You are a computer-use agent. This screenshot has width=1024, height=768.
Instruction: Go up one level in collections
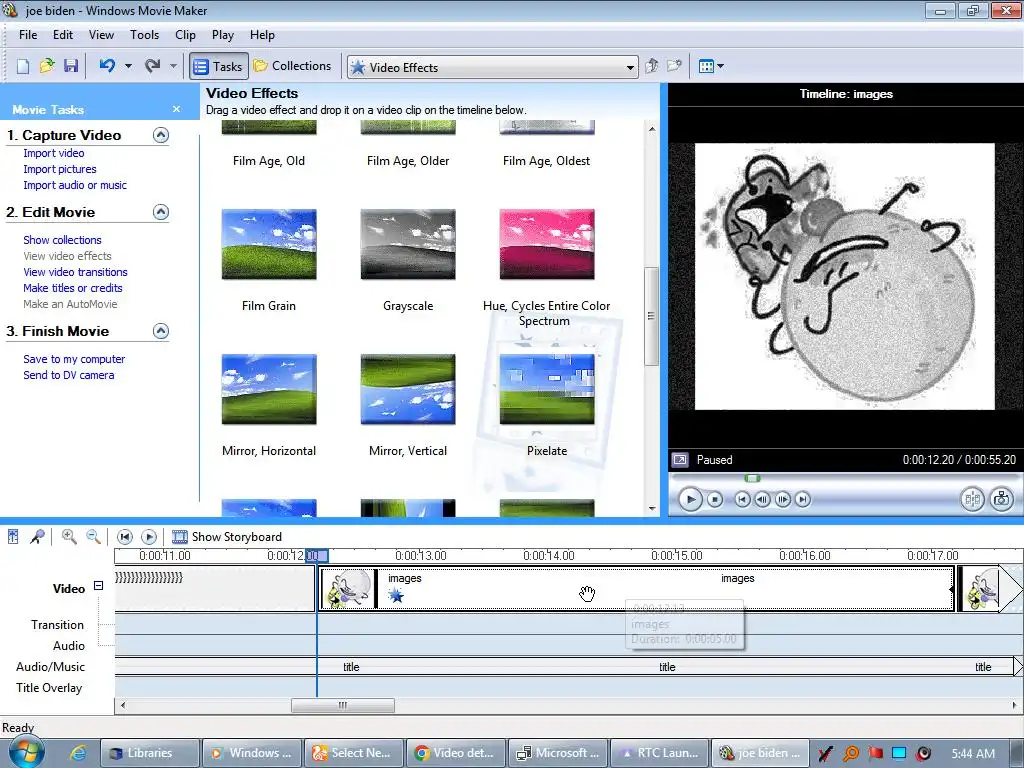651,66
